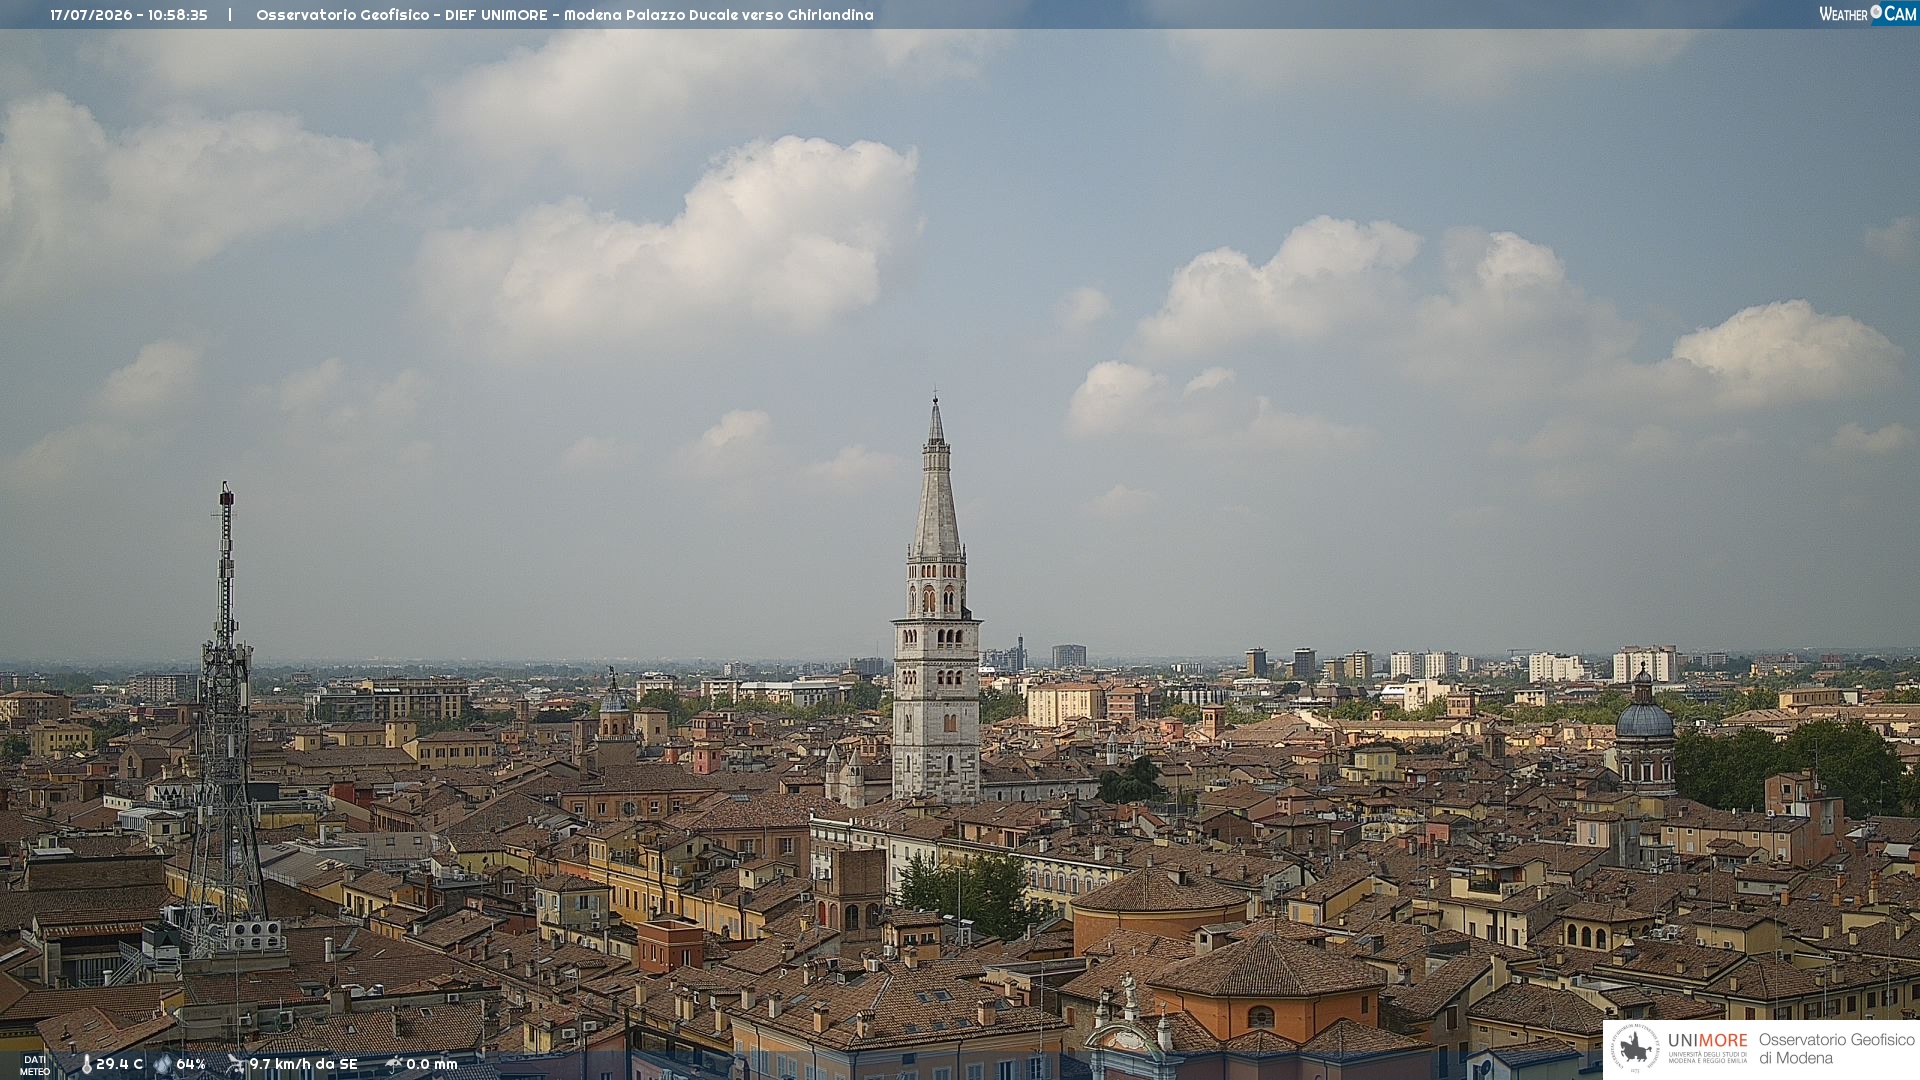Click the UNIMORE wordmark text

(x=1708, y=1040)
